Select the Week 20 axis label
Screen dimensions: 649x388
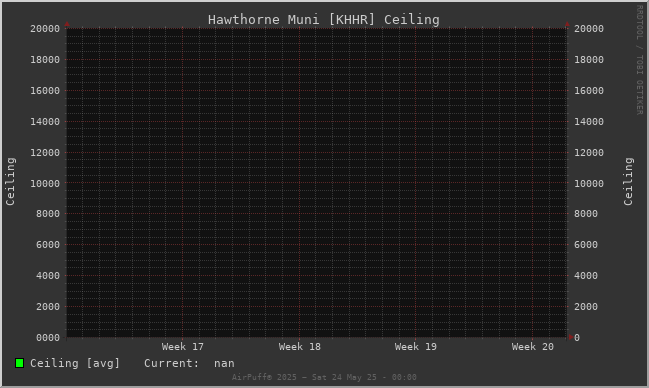click(533, 347)
